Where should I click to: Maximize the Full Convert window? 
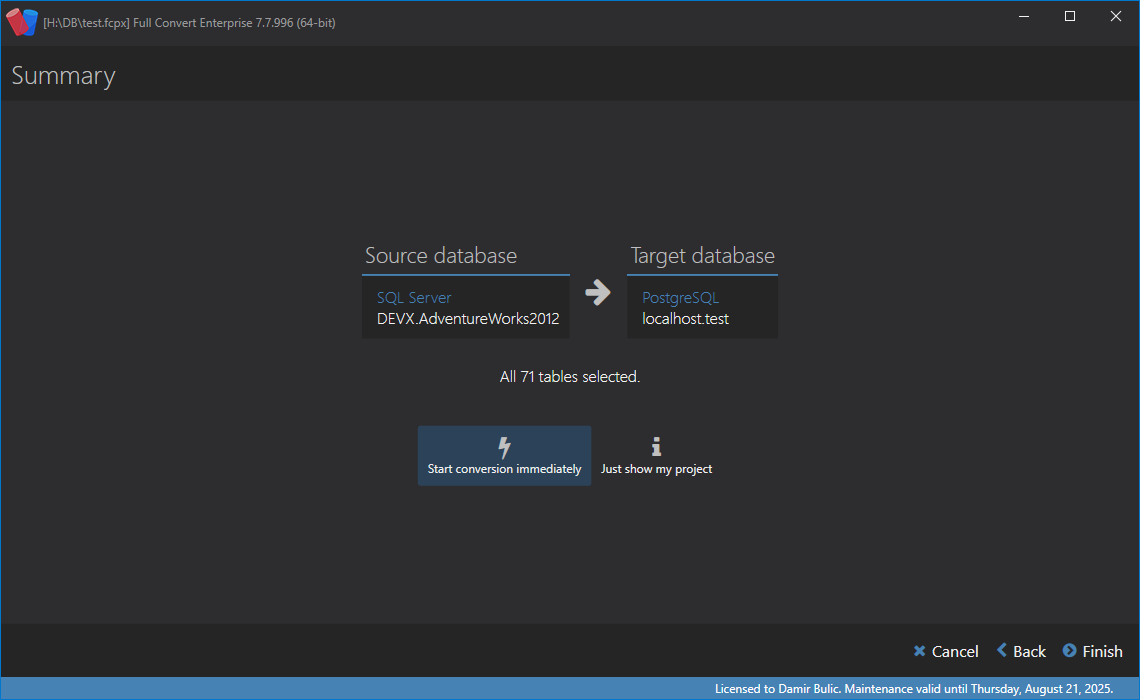(x=1069, y=16)
